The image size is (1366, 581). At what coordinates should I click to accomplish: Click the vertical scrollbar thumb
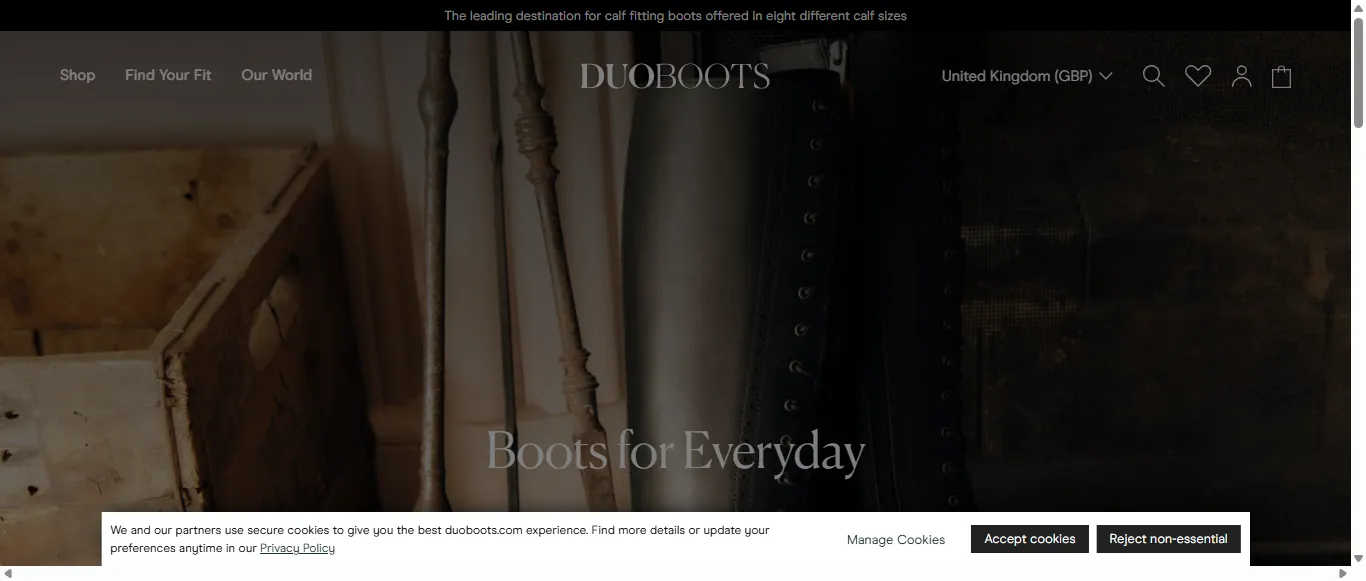coord(1359,75)
